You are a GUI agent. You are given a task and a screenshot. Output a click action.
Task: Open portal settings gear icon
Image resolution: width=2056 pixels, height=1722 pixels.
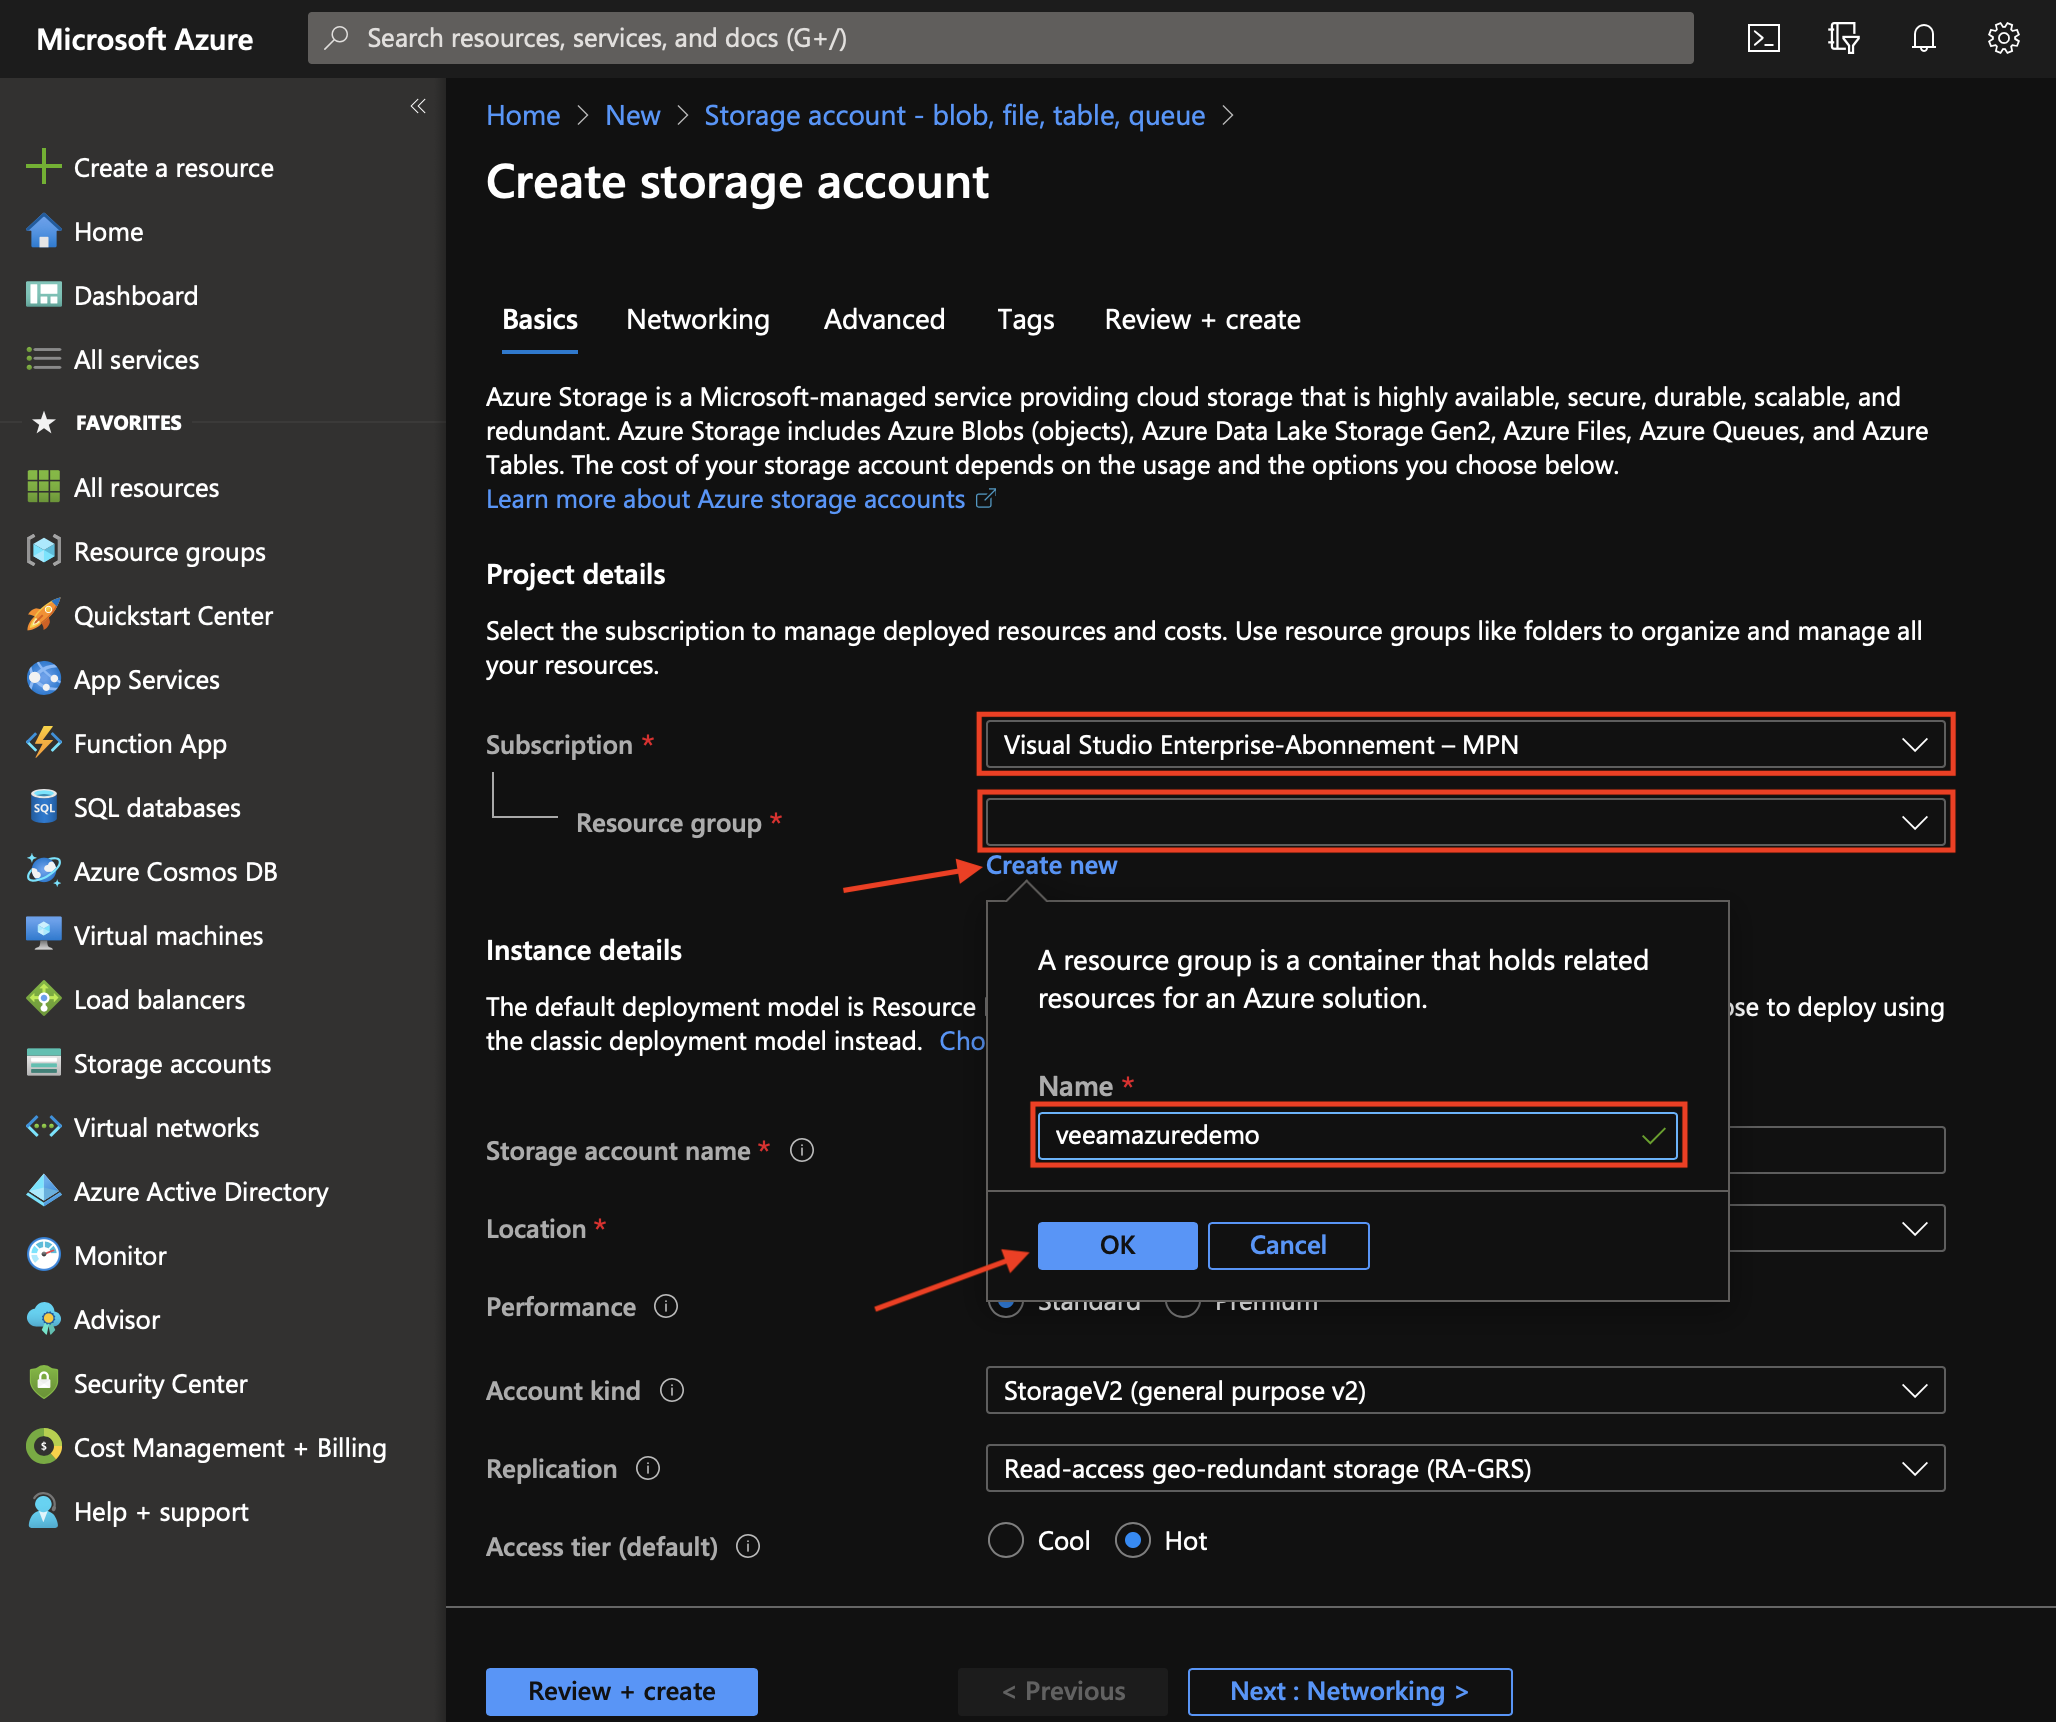[2003, 39]
